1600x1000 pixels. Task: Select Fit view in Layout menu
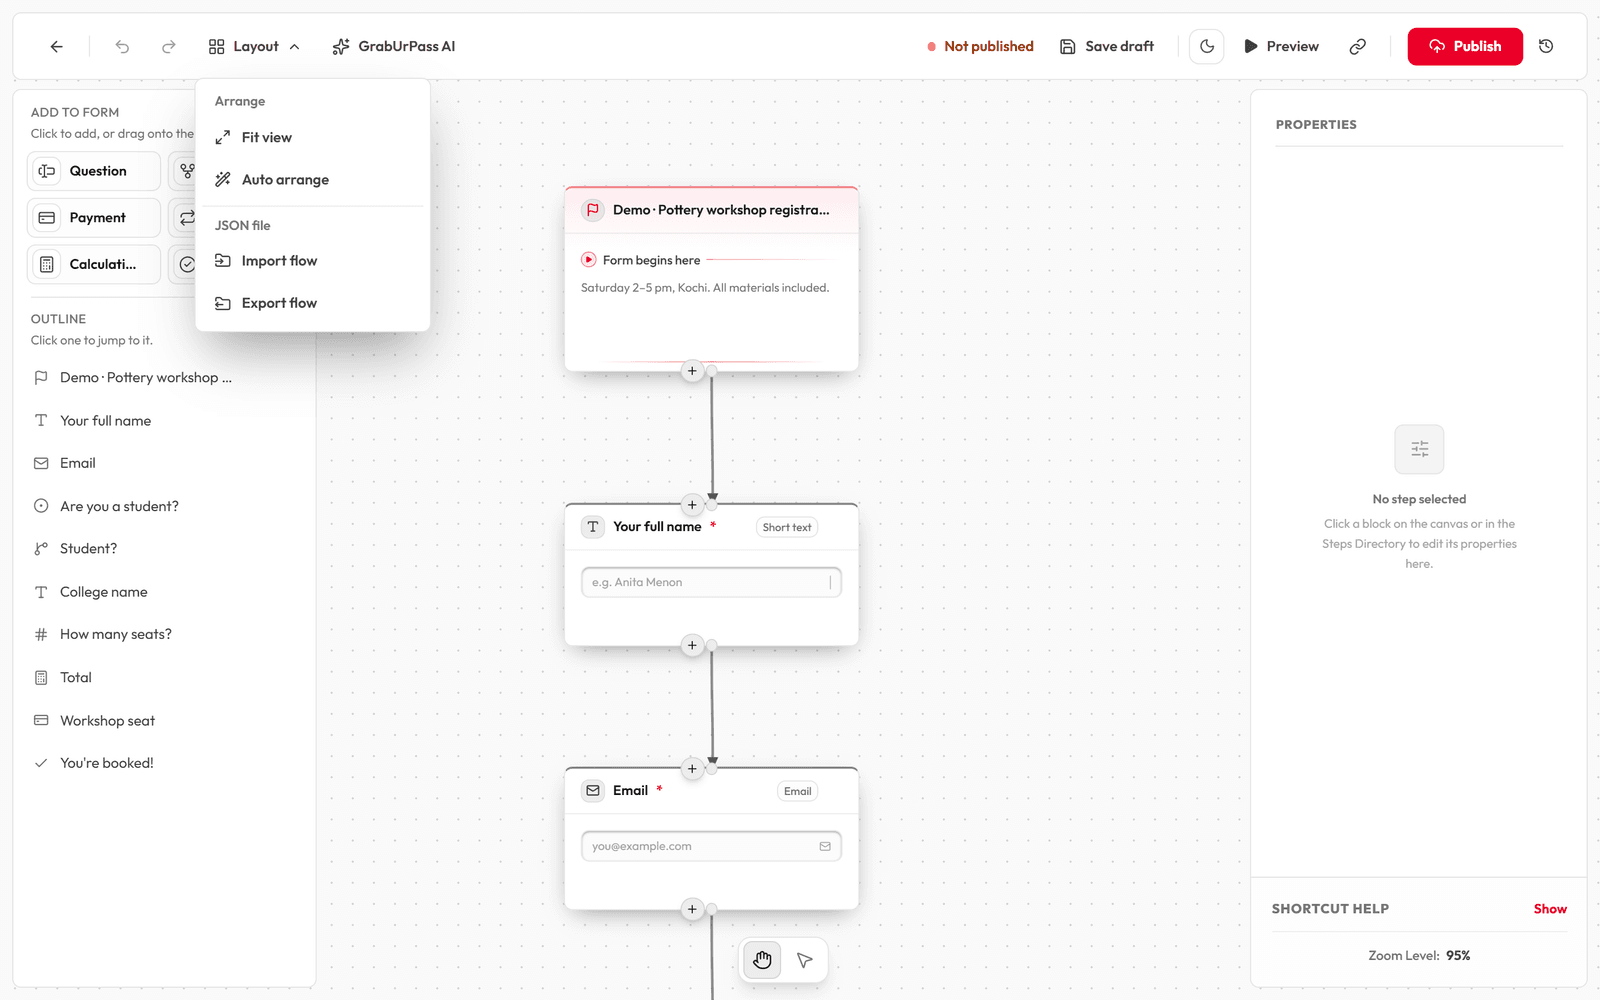[x=313, y=137]
